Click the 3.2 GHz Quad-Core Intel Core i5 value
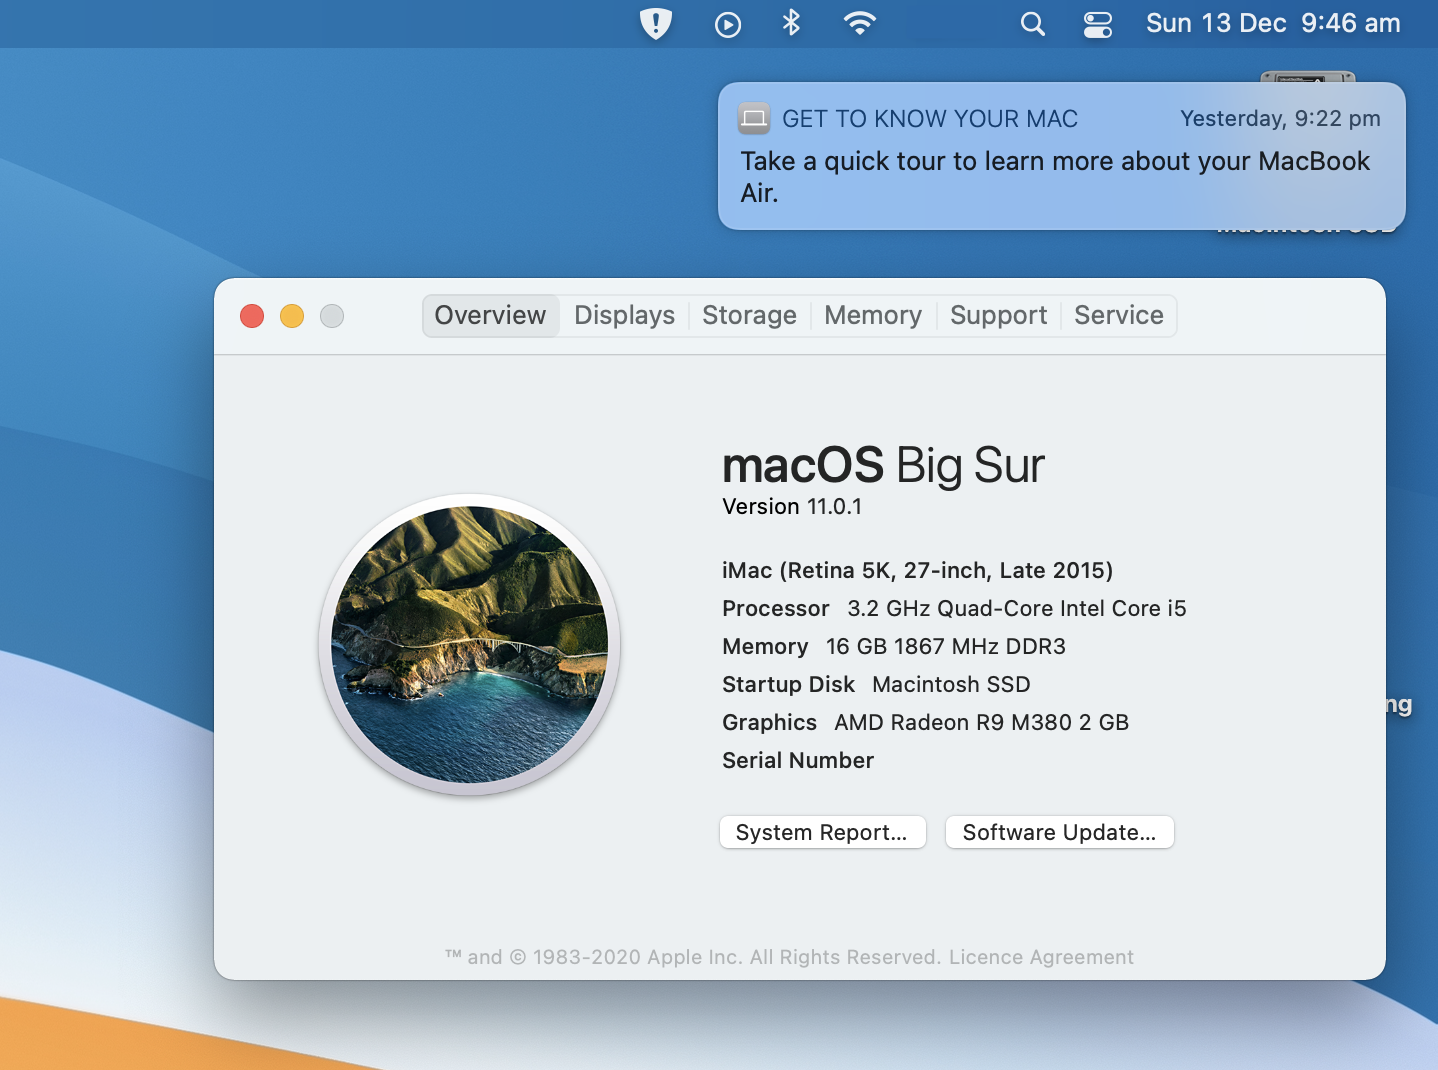The image size is (1438, 1070). click(1017, 609)
